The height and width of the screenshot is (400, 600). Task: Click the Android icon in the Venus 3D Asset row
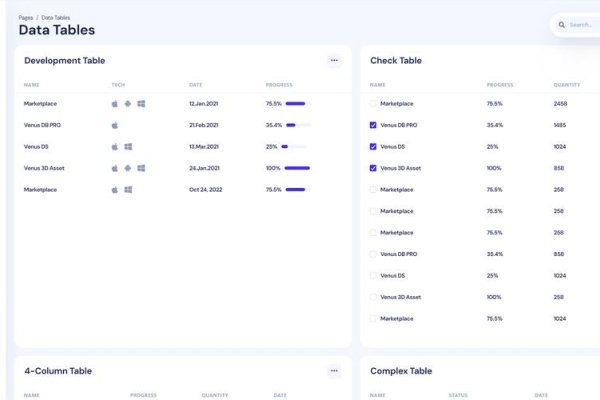click(x=128, y=168)
